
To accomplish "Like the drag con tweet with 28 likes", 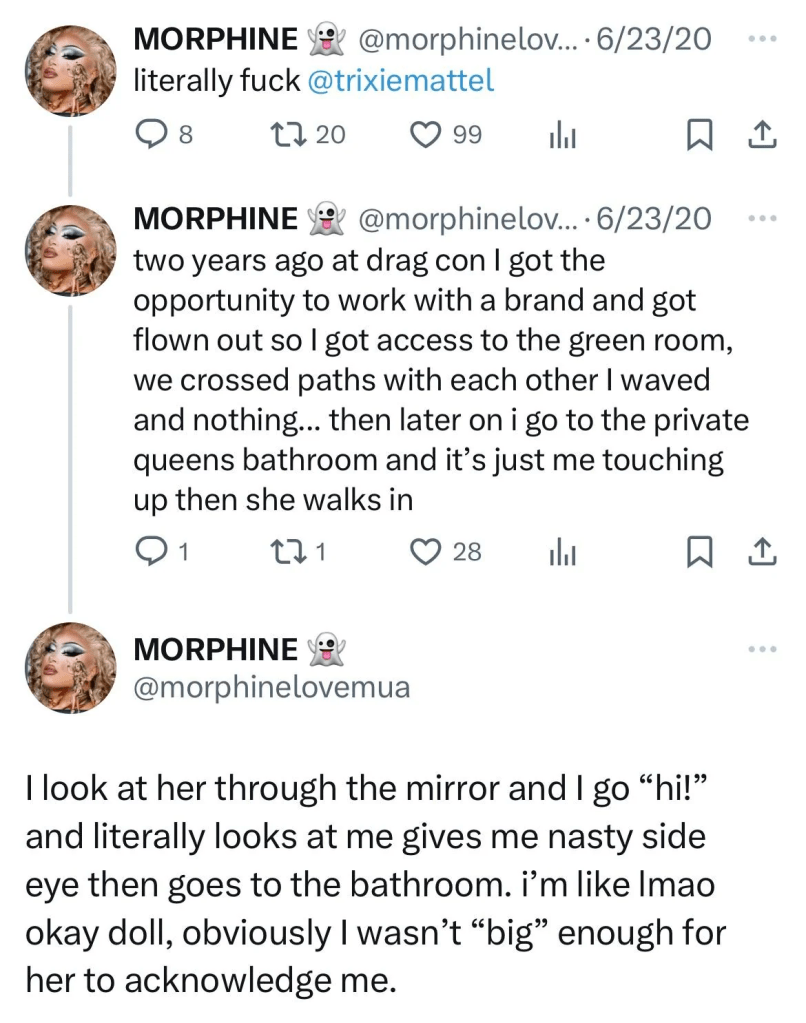I will click(x=427, y=551).
